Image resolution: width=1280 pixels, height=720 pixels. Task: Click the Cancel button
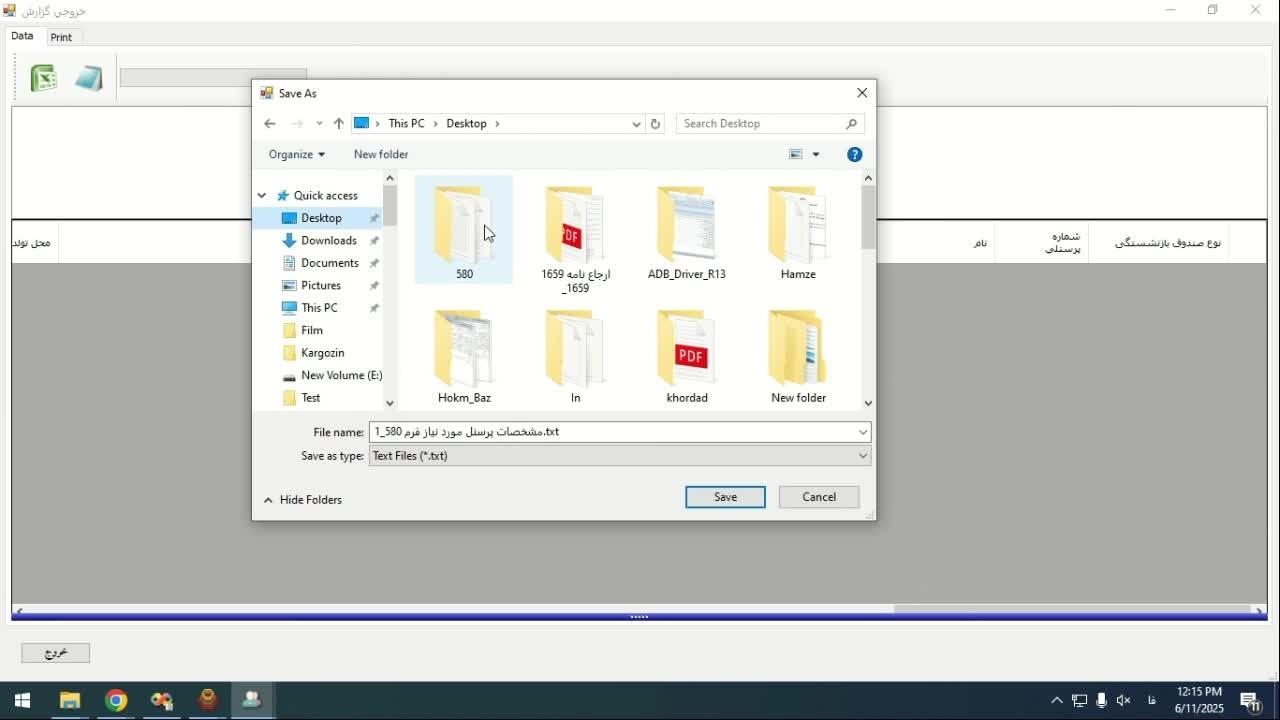click(x=818, y=497)
